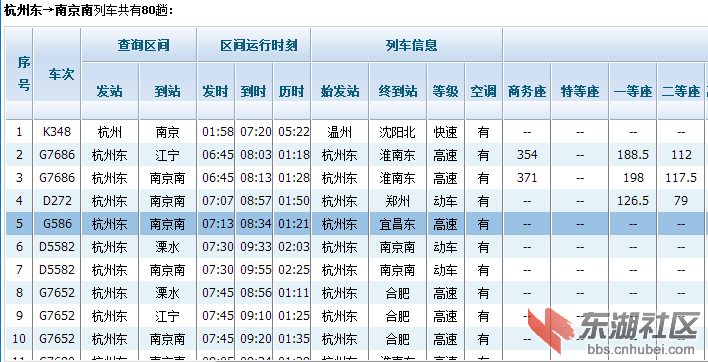Open highlighted train G586
Image resolution: width=708 pixels, height=362 pixels.
(57, 224)
